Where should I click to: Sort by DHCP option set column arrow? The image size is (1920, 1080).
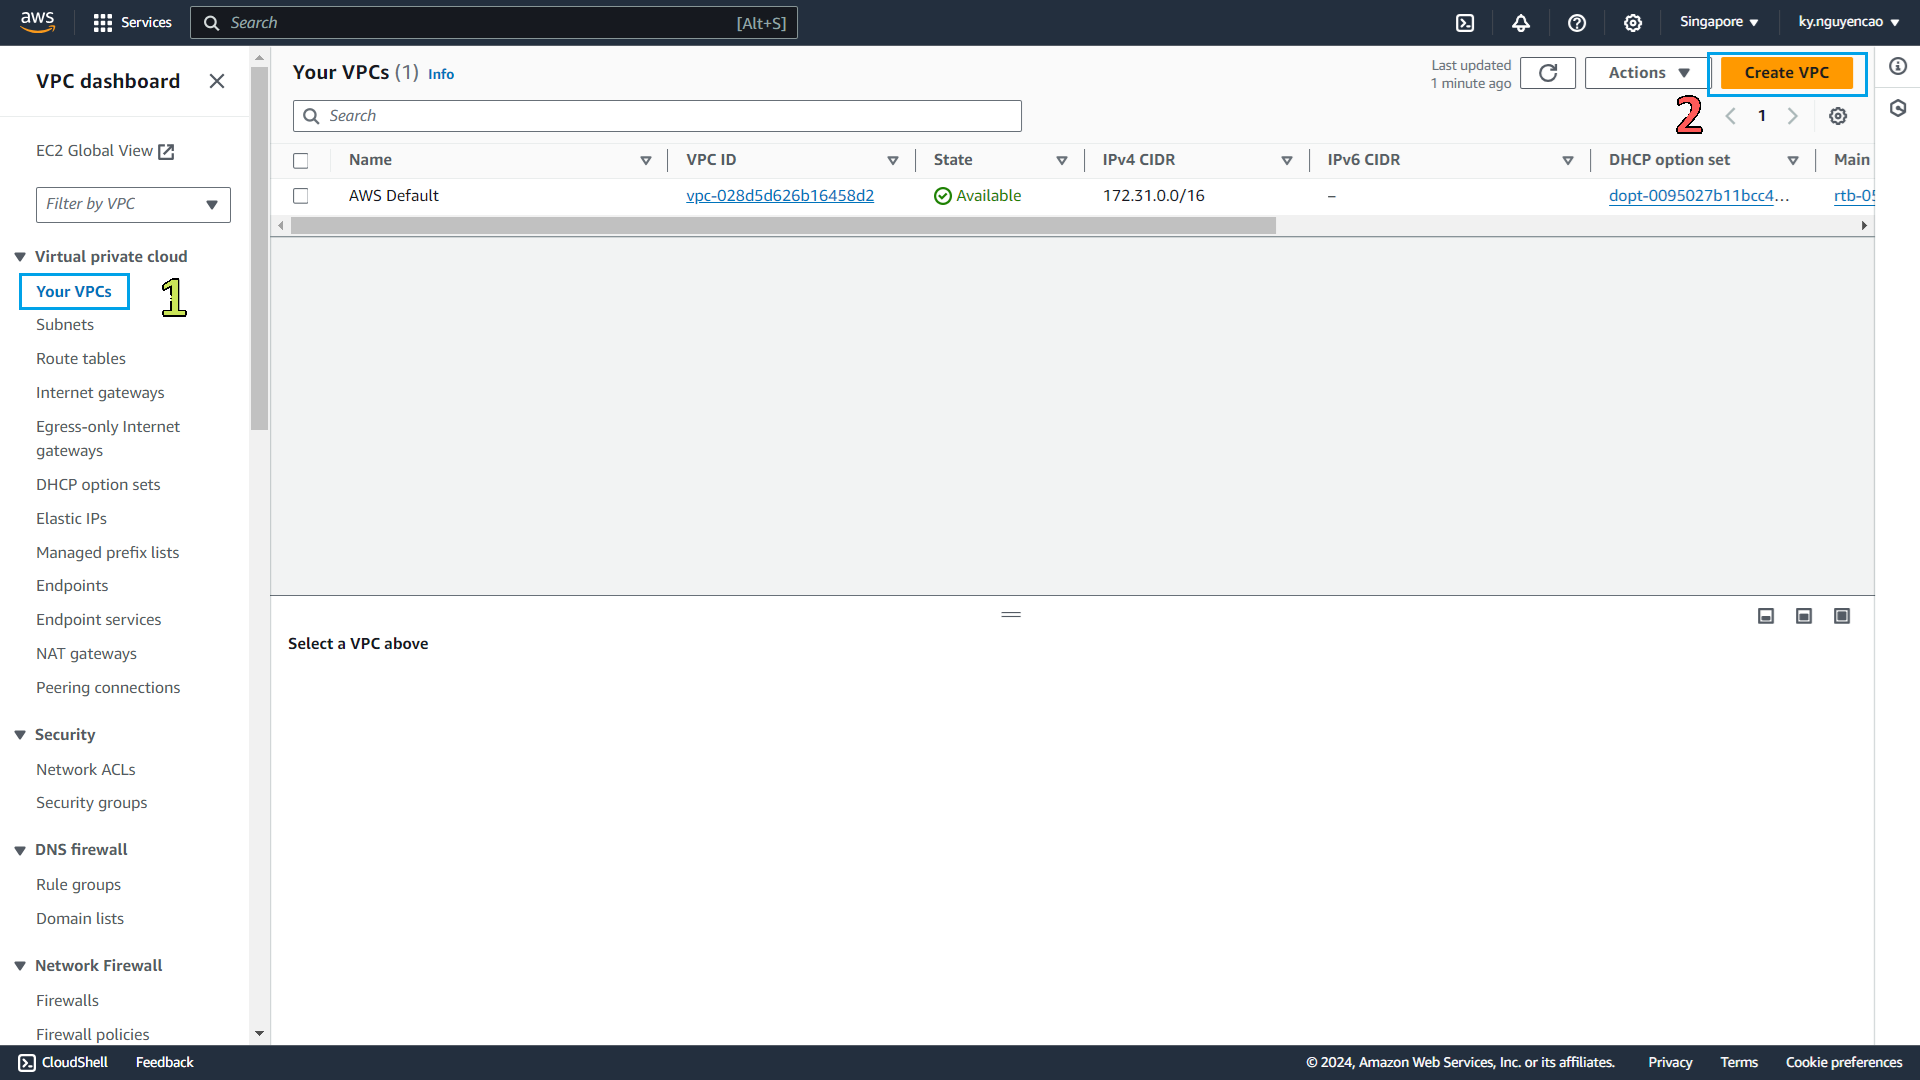tap(1793, 160)
